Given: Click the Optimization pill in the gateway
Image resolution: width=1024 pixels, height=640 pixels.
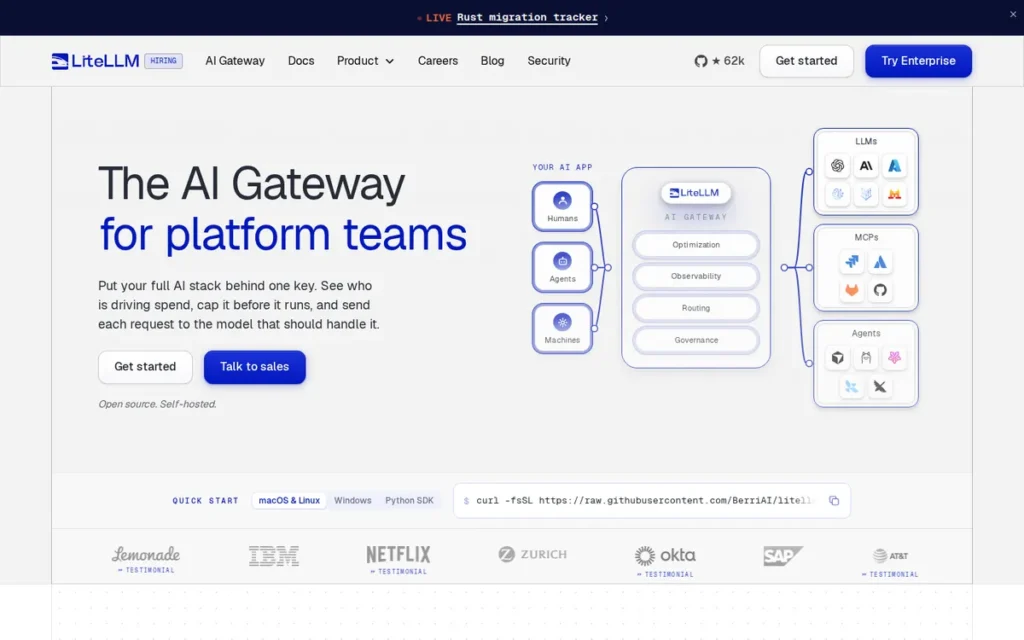Looking at the screenshot, I should [x=696, y=245].
